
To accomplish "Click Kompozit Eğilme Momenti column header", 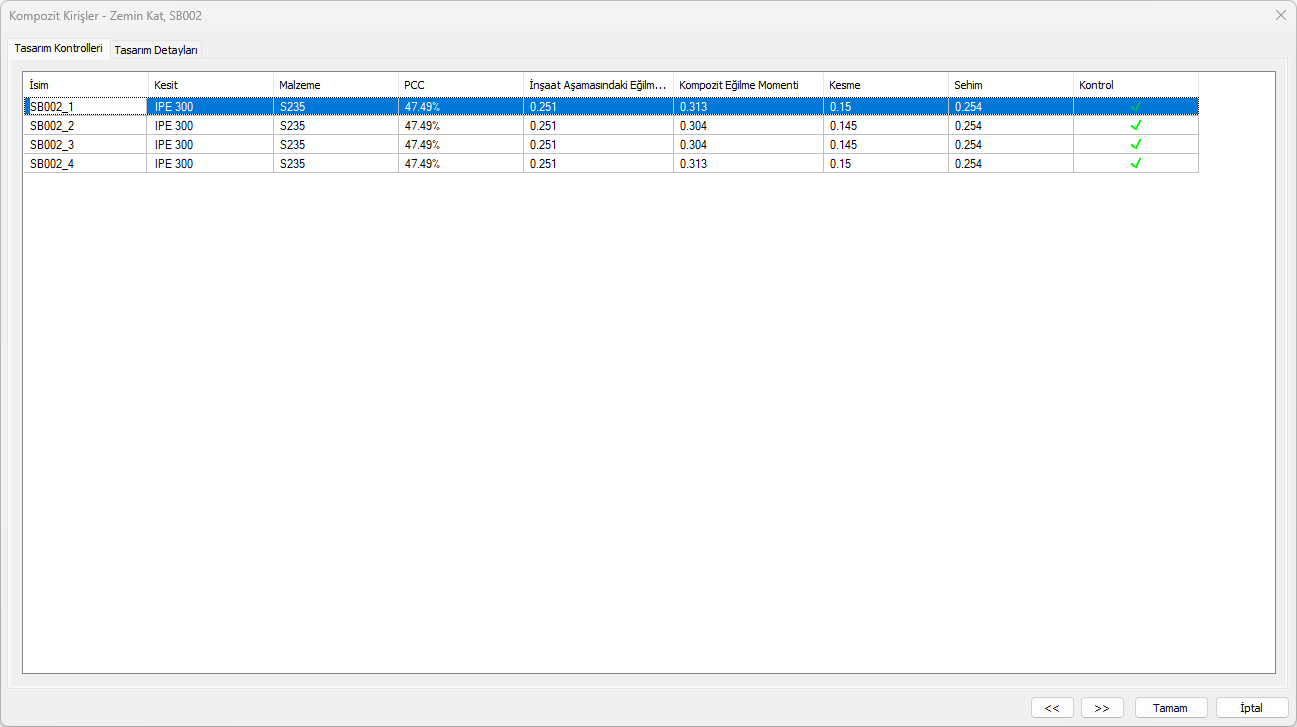I will 748,85.
